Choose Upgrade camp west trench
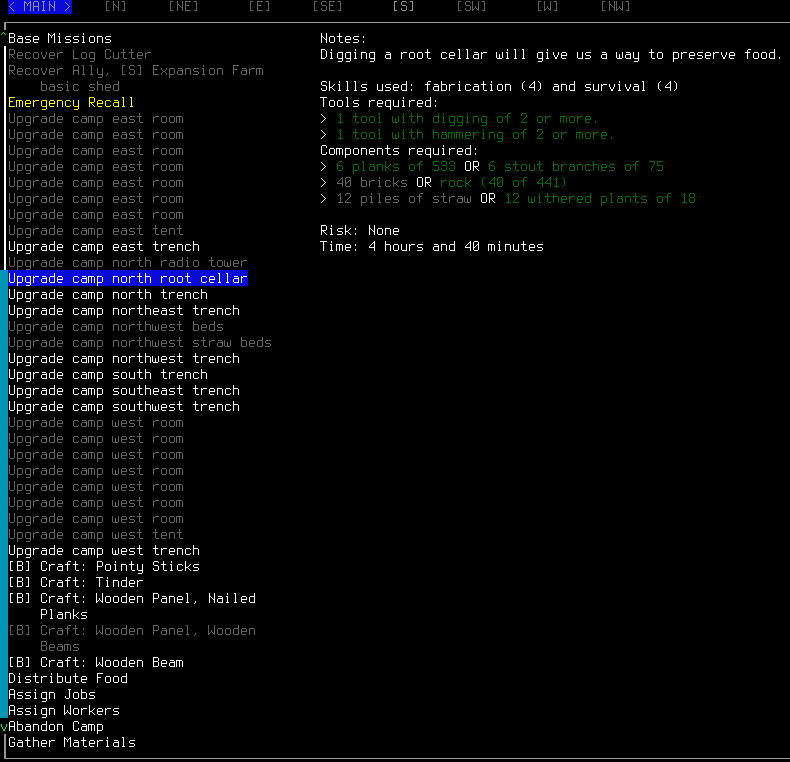The image size is (790, 762). [x=104, y=551]
